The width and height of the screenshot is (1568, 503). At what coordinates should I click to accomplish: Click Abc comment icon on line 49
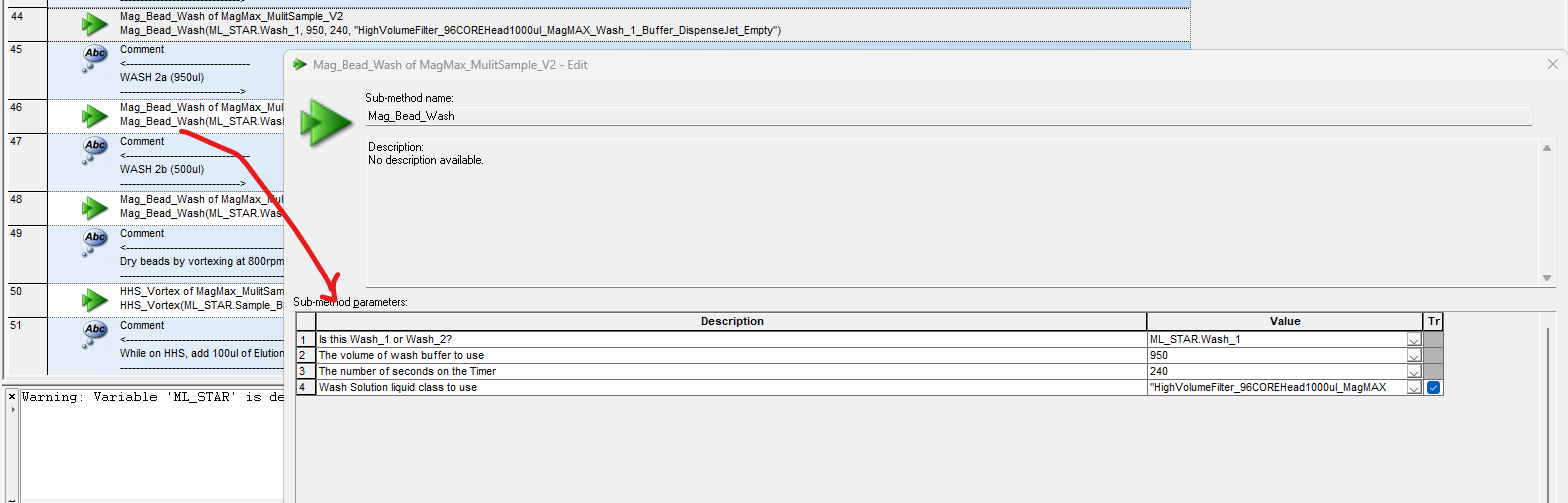95,244
